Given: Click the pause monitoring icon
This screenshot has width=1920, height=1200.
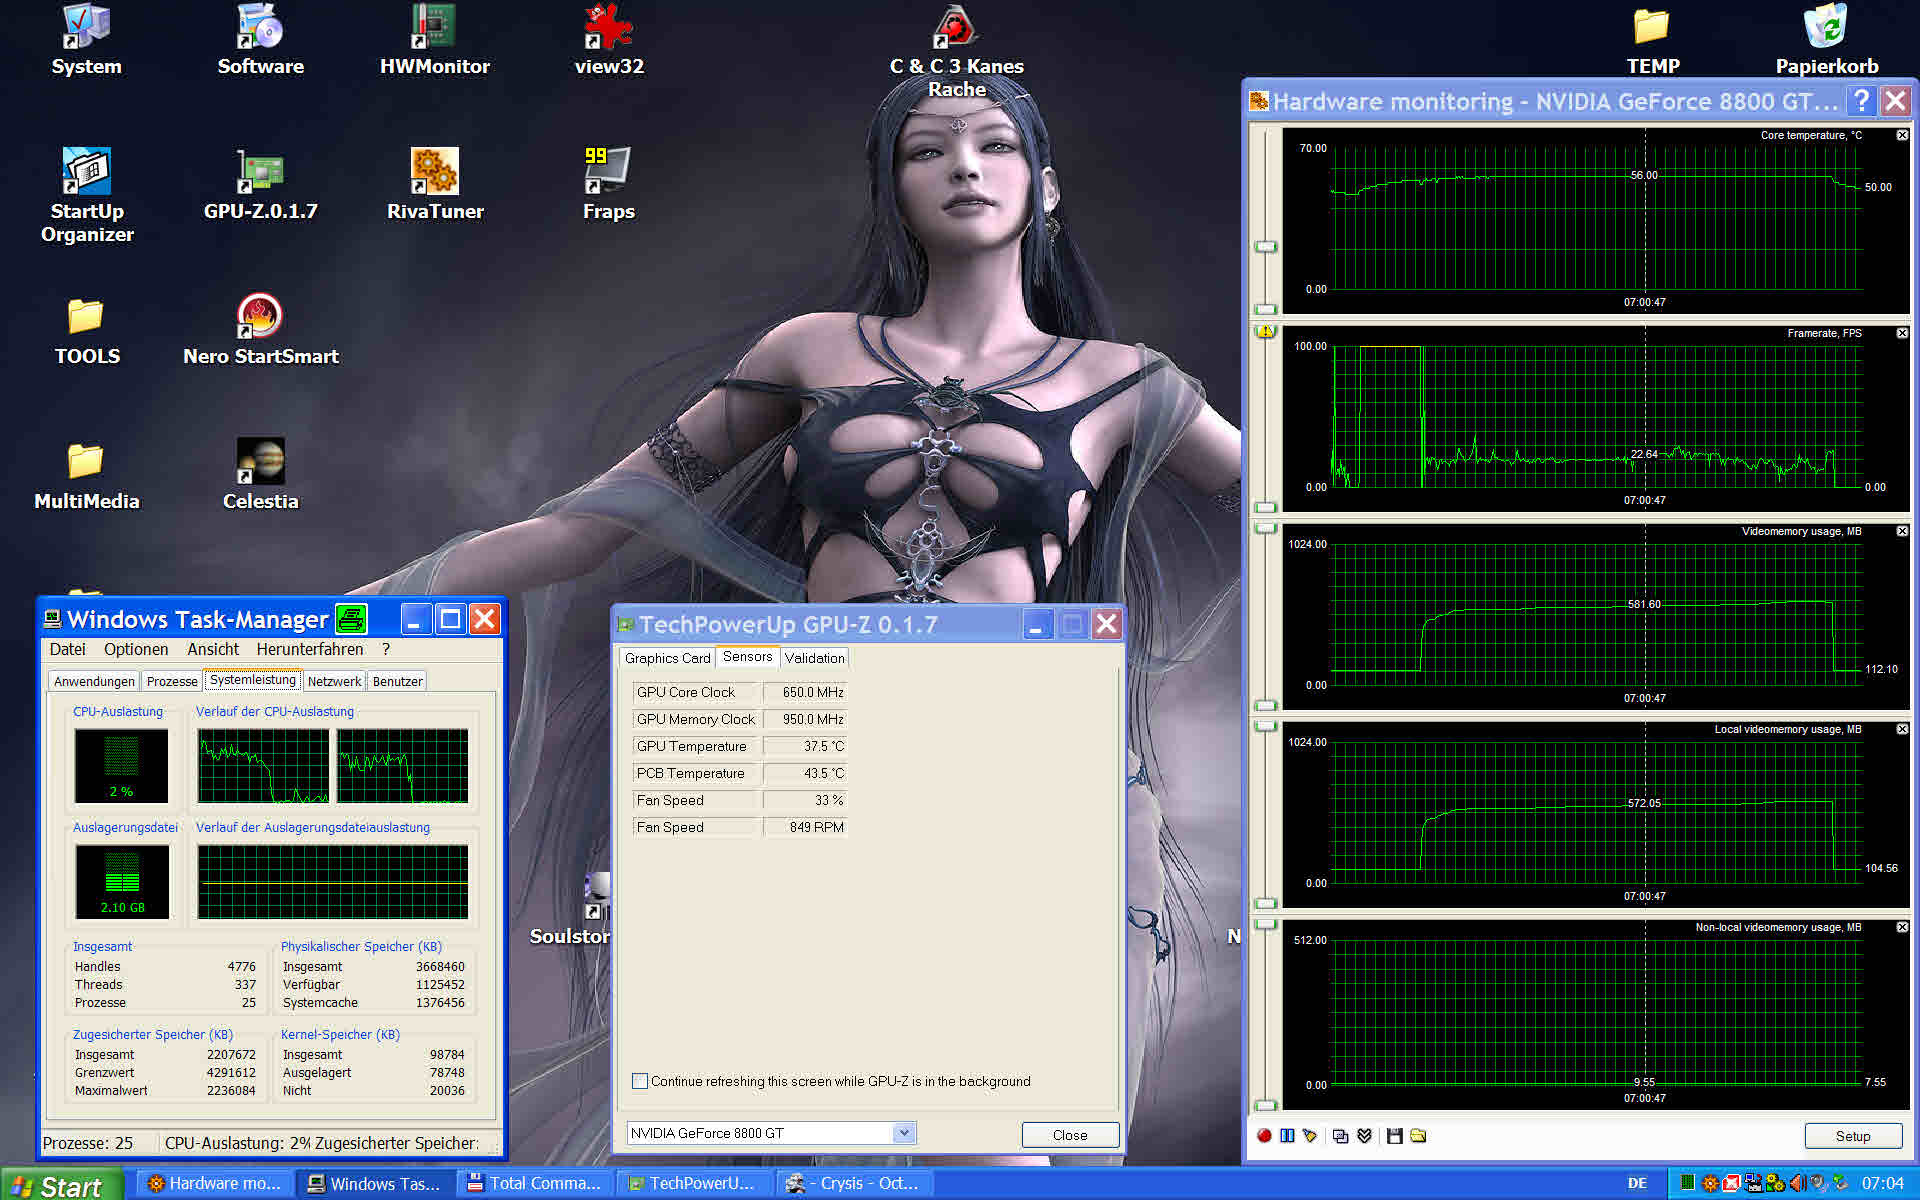Looking at the screenshot, I should coord(1287,1136).
